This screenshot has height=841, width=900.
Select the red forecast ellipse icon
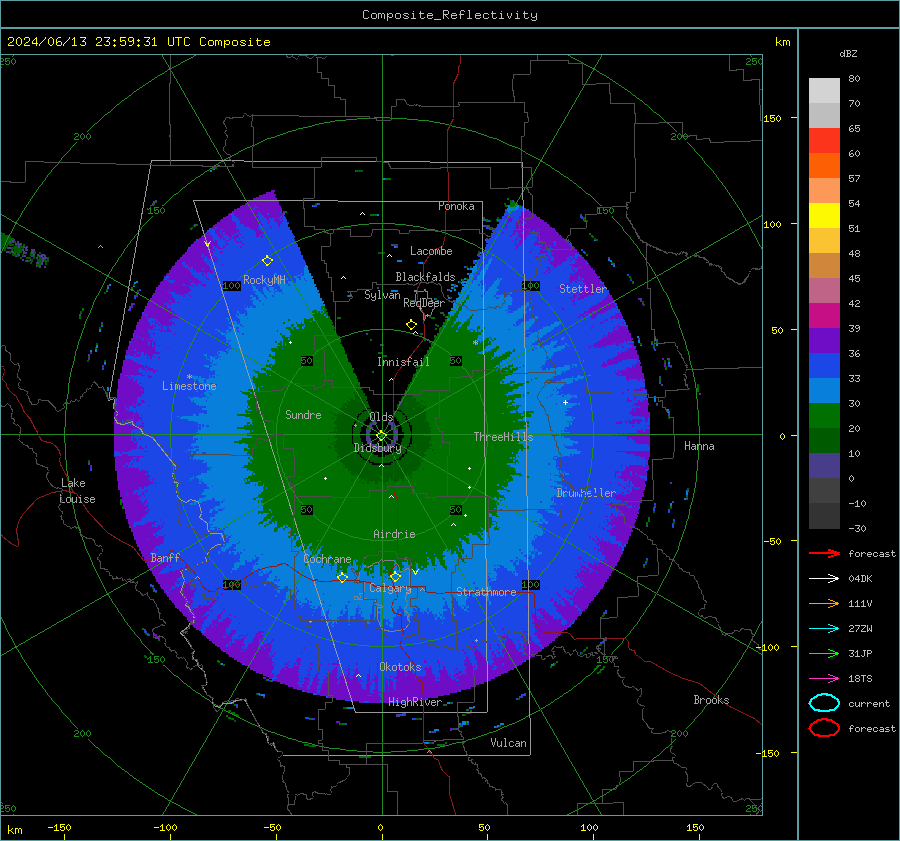824,728
